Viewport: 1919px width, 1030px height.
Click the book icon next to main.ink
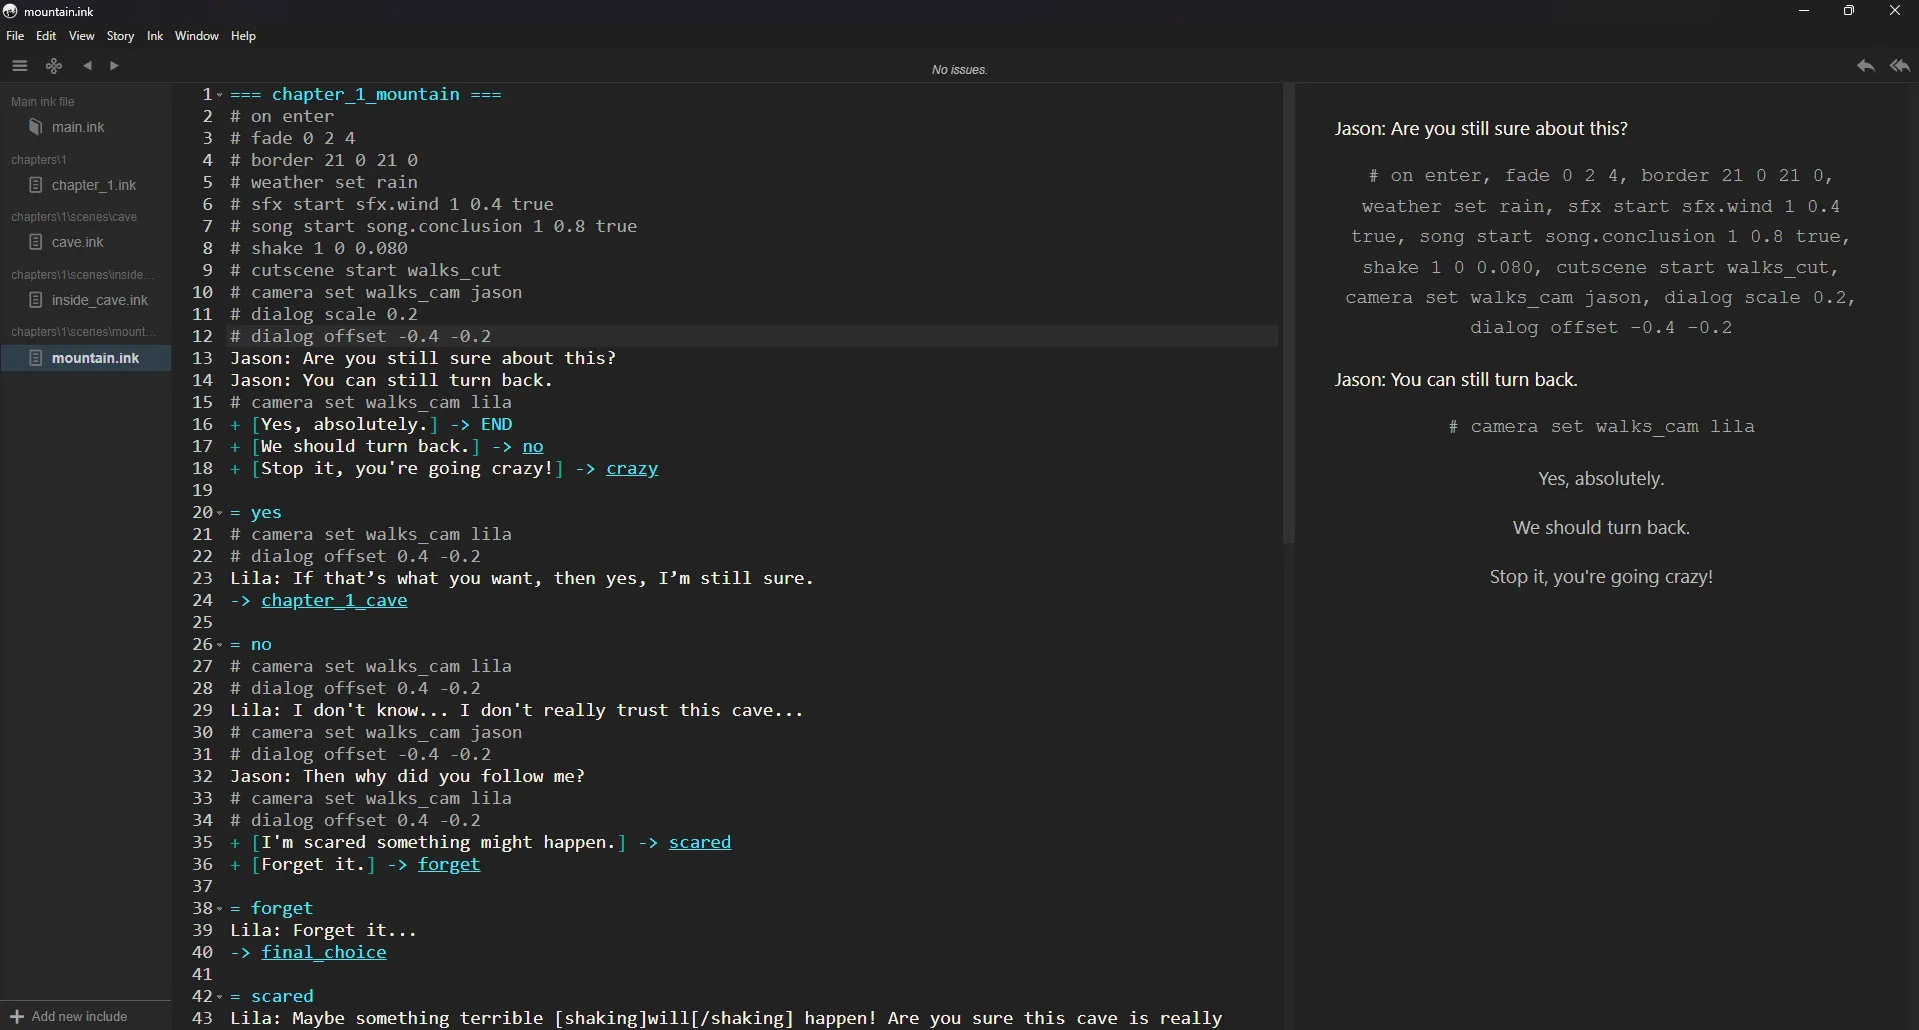[36, 127]
